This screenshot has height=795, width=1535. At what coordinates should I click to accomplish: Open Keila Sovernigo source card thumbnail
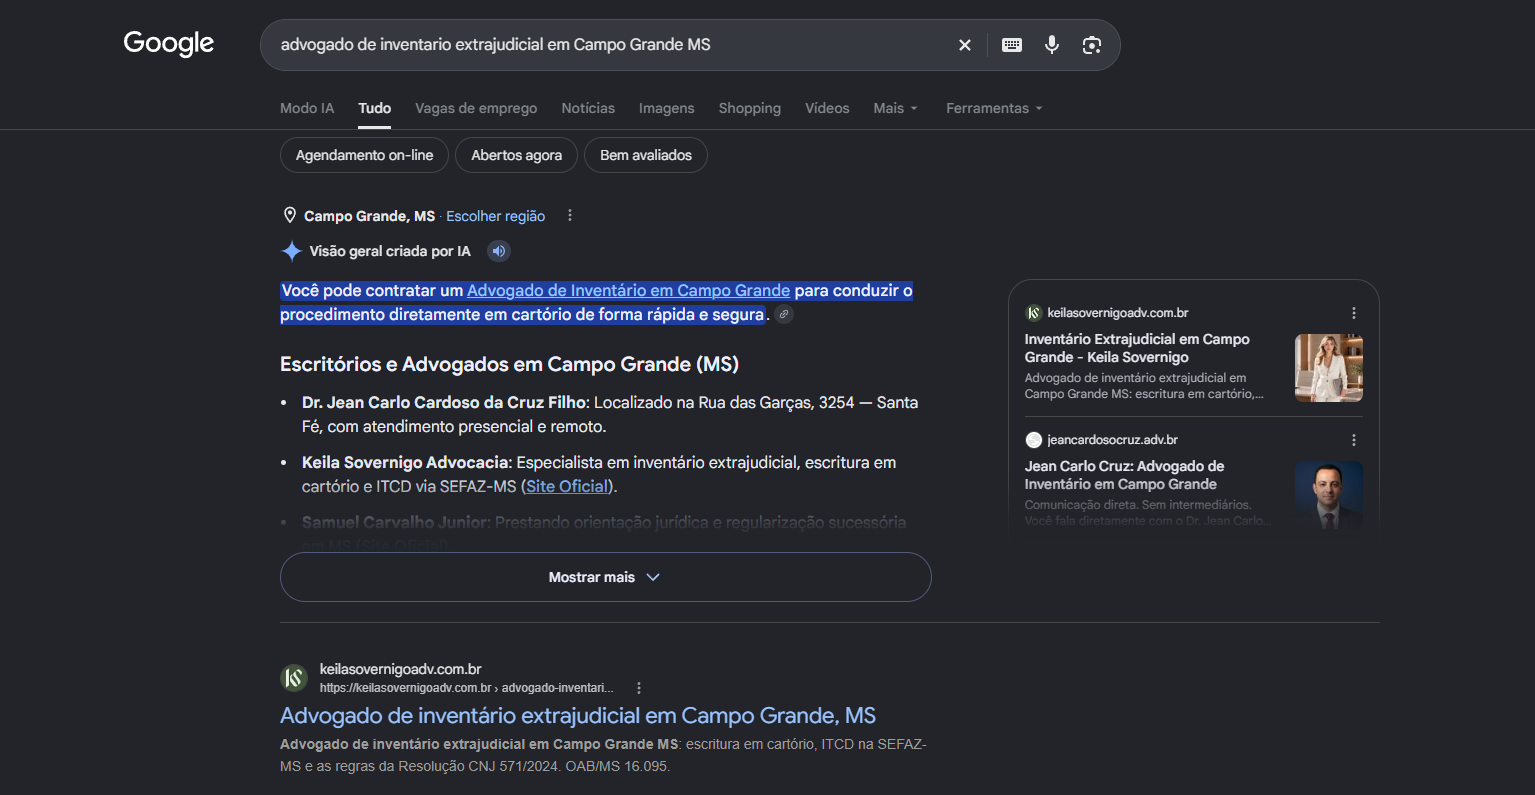pos(1329,368)
